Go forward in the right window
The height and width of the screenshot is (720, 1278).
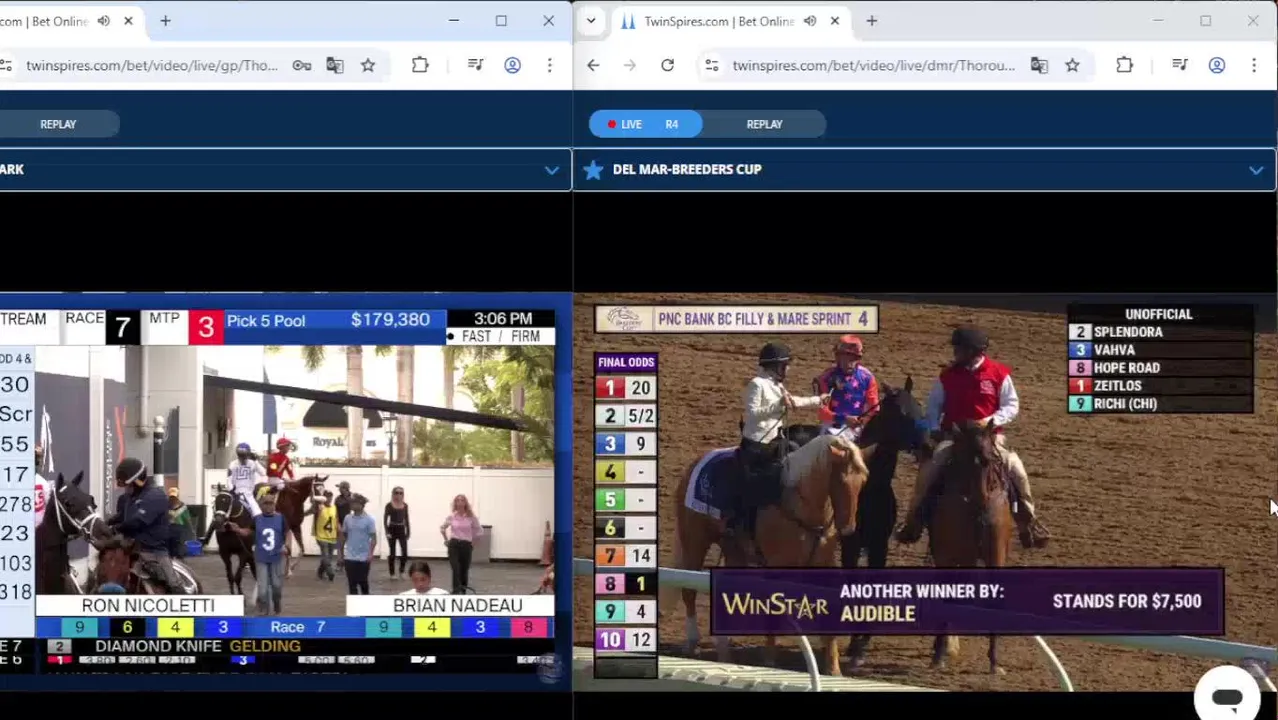[x=629, y=66]
